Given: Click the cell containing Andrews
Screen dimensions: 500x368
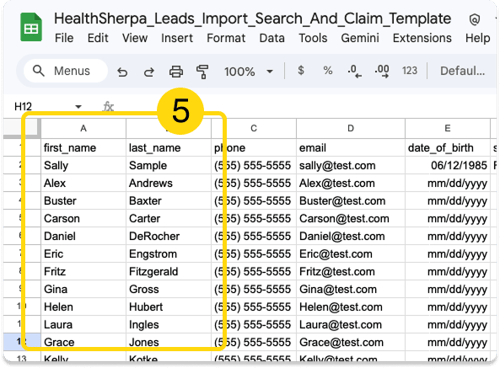Looking at the screenshot, I should pyautogui.click(x=169, y=183).
